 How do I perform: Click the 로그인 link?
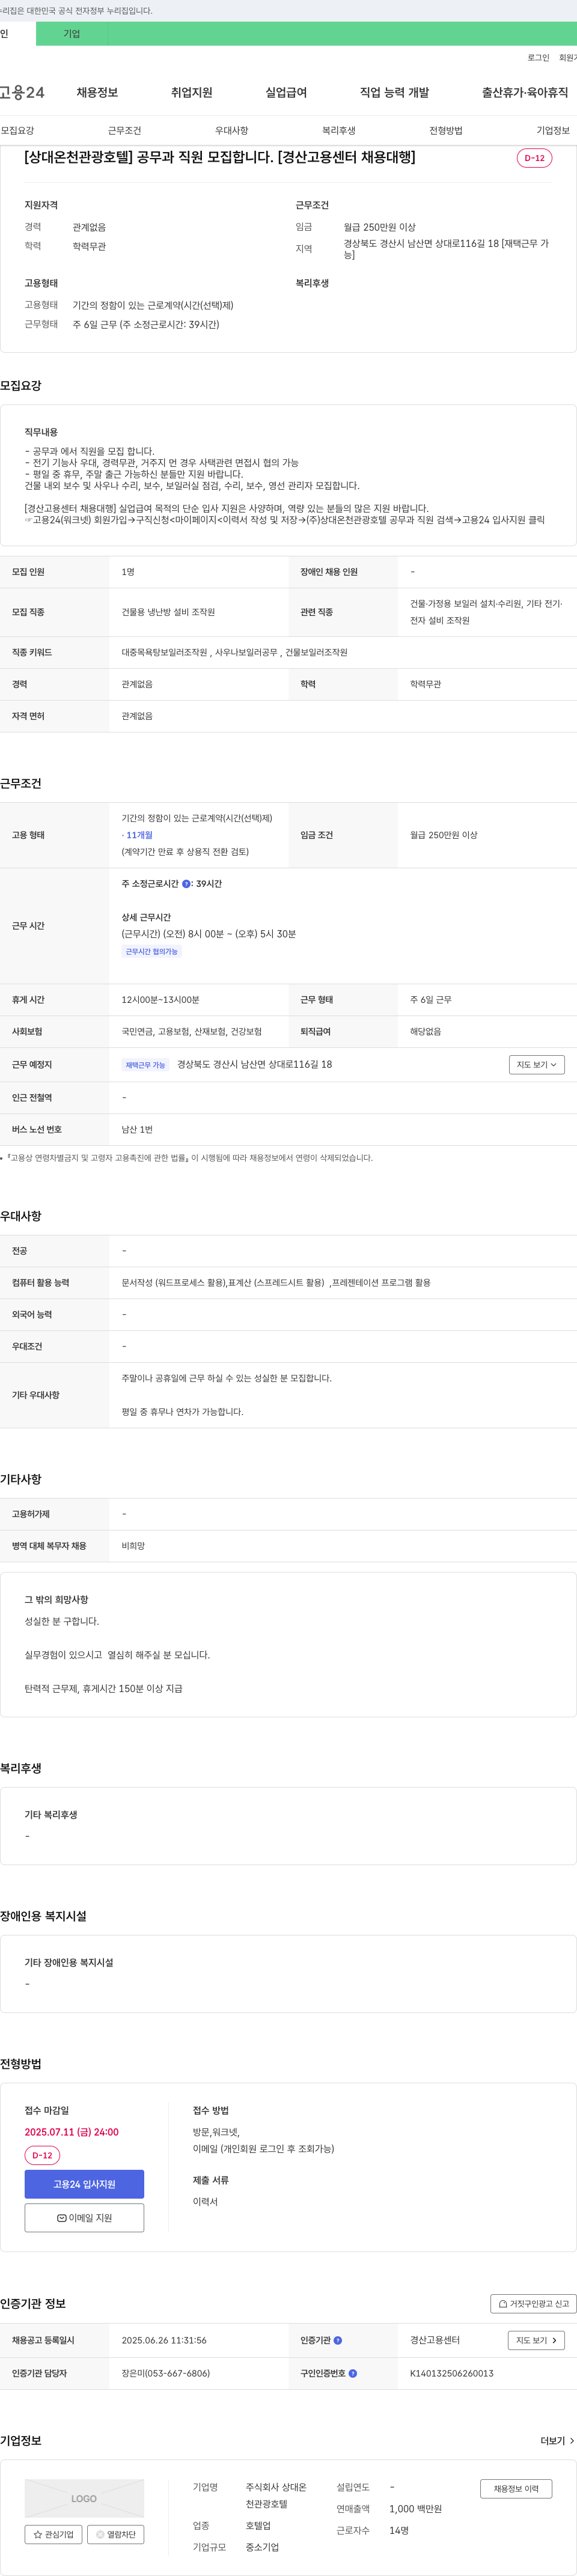538,58
